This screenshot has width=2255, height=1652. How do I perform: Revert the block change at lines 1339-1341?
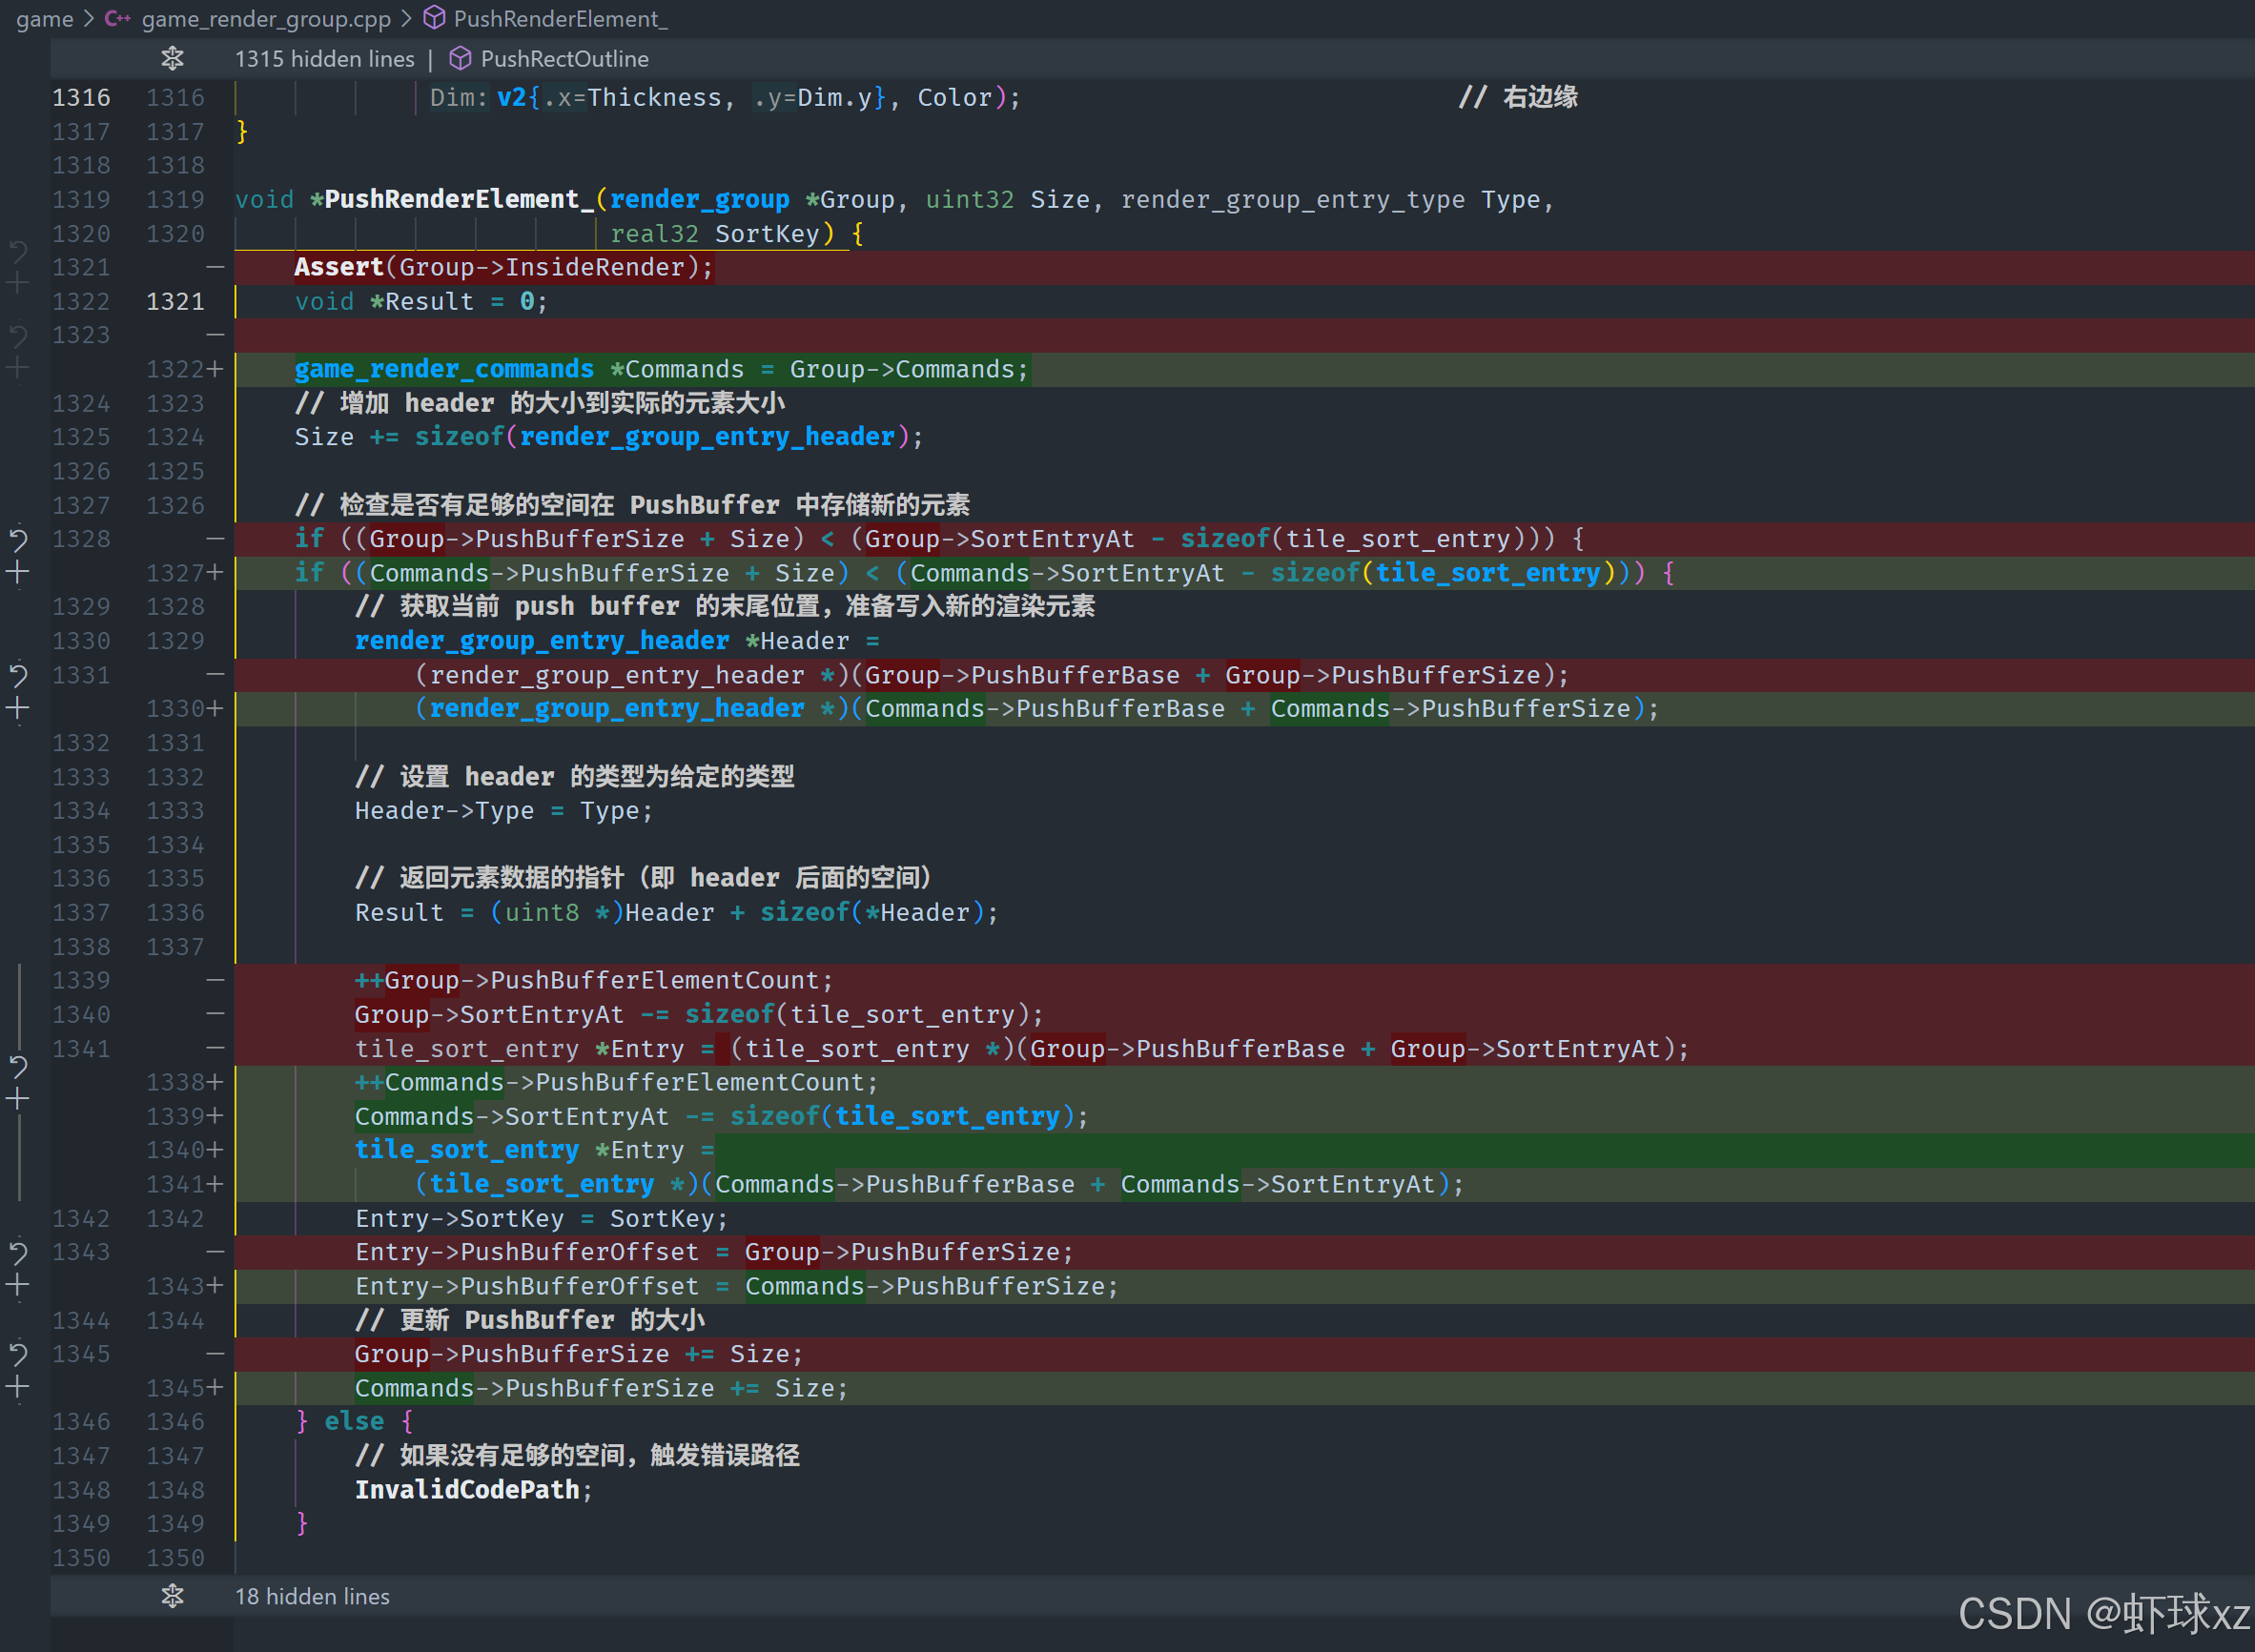18,1066
